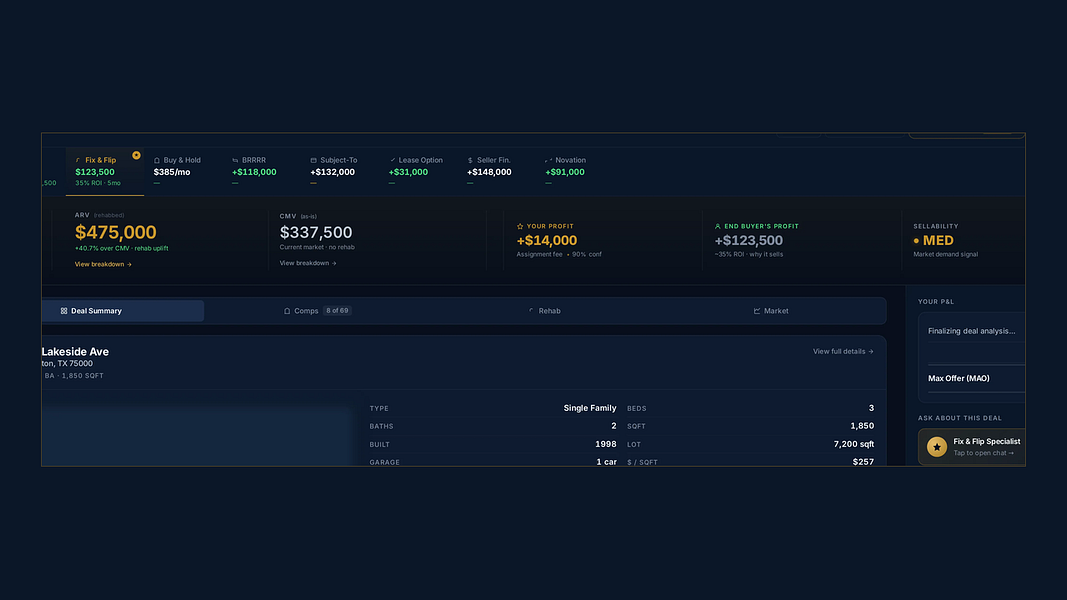Open ARV View breakdown link

coord(103,264)
